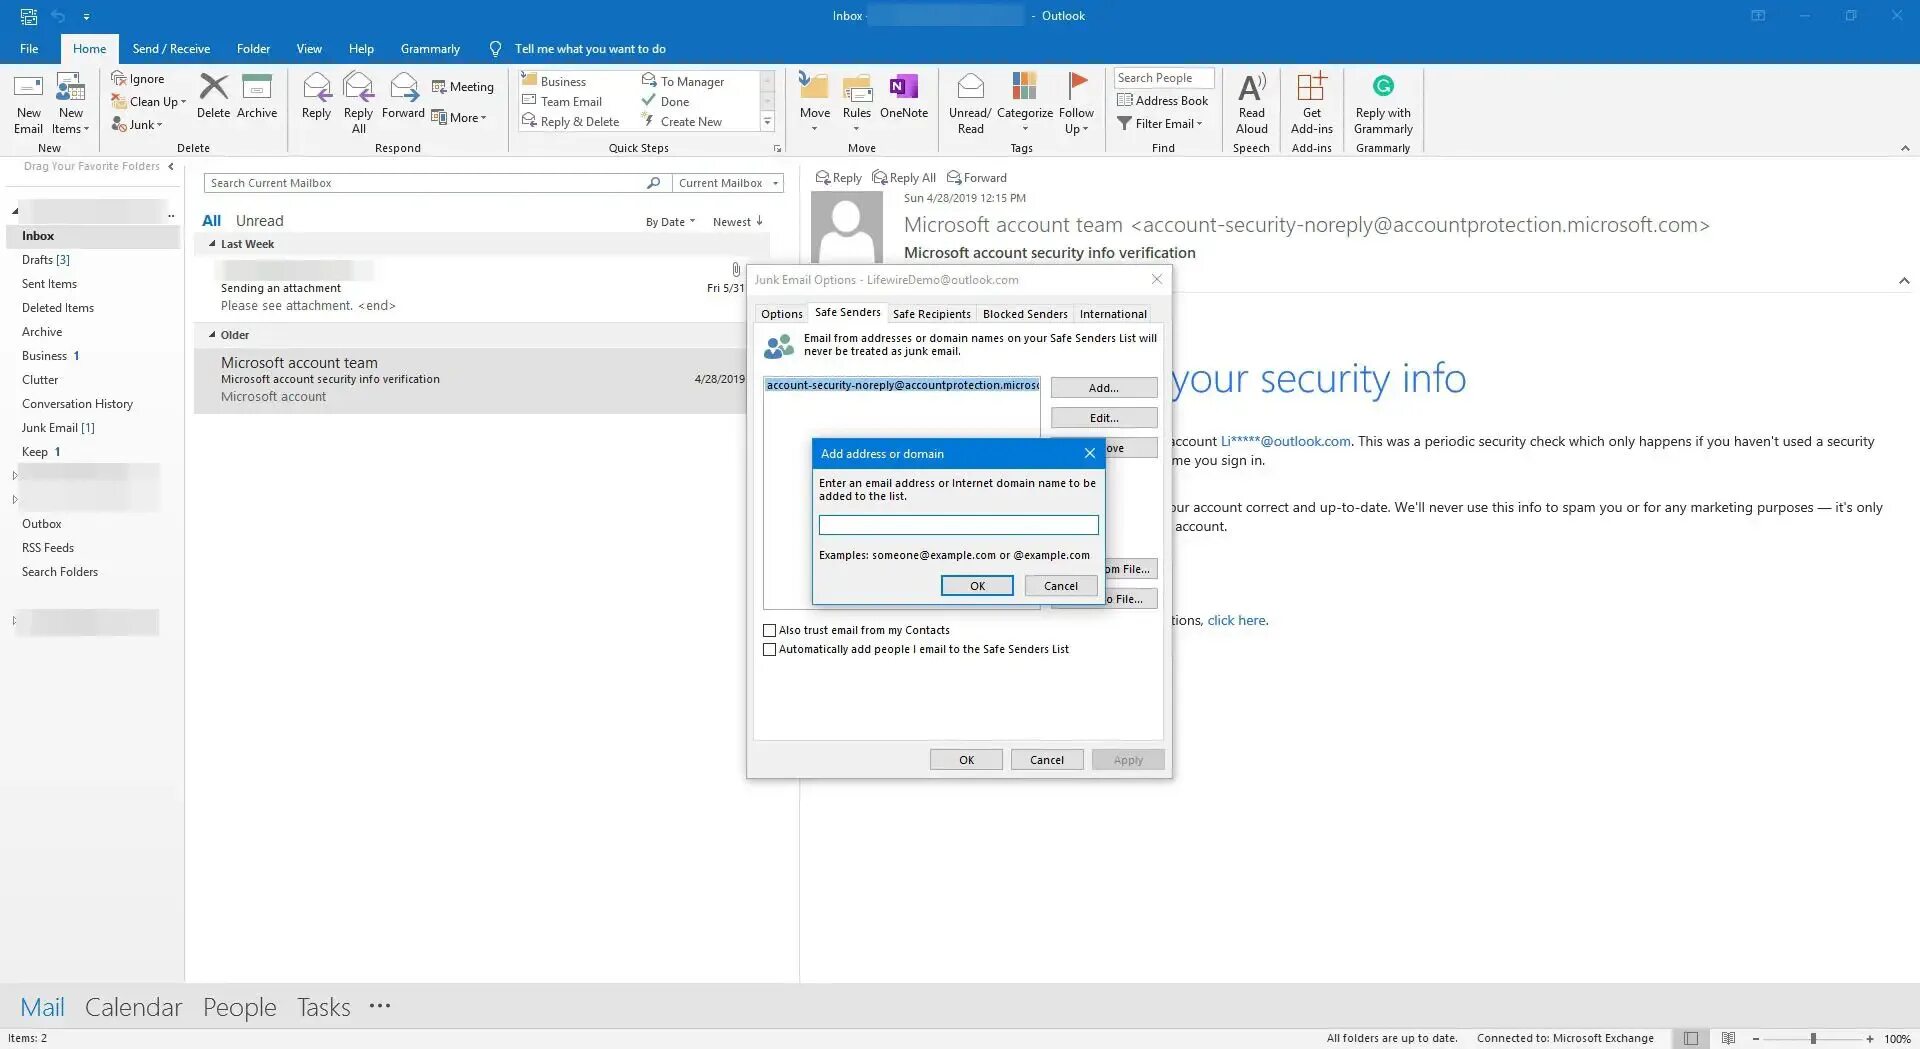
Task: Click the Delete X icon
Action: (213, 87)
